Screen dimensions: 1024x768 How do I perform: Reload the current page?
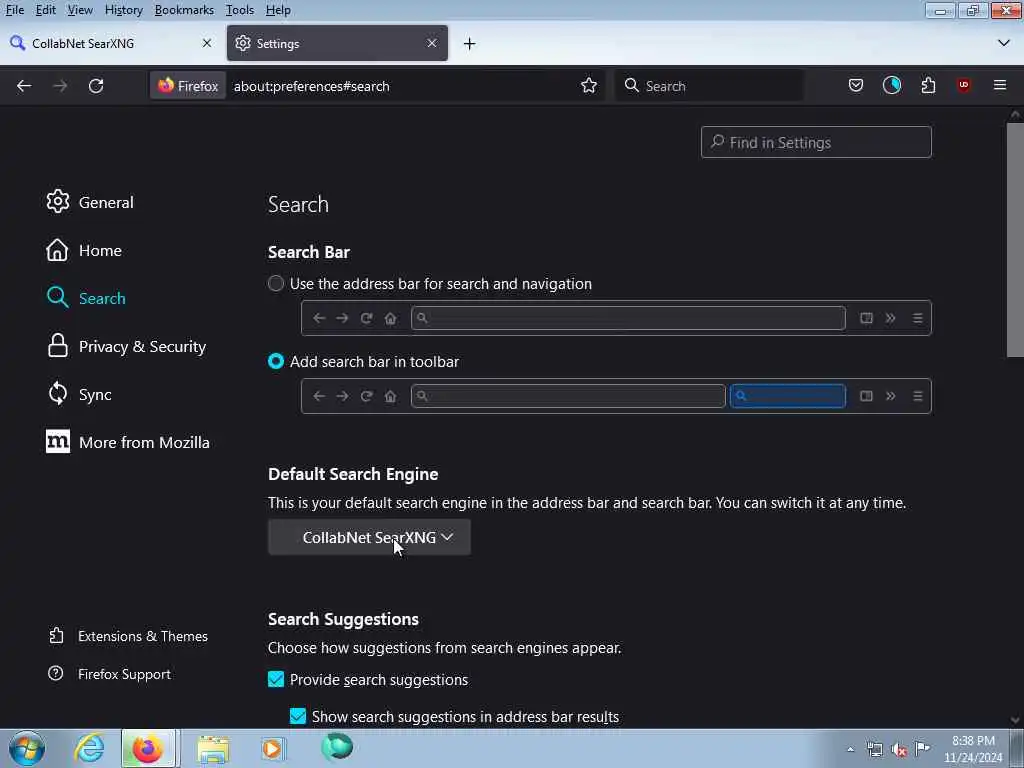tap(96, 86)
